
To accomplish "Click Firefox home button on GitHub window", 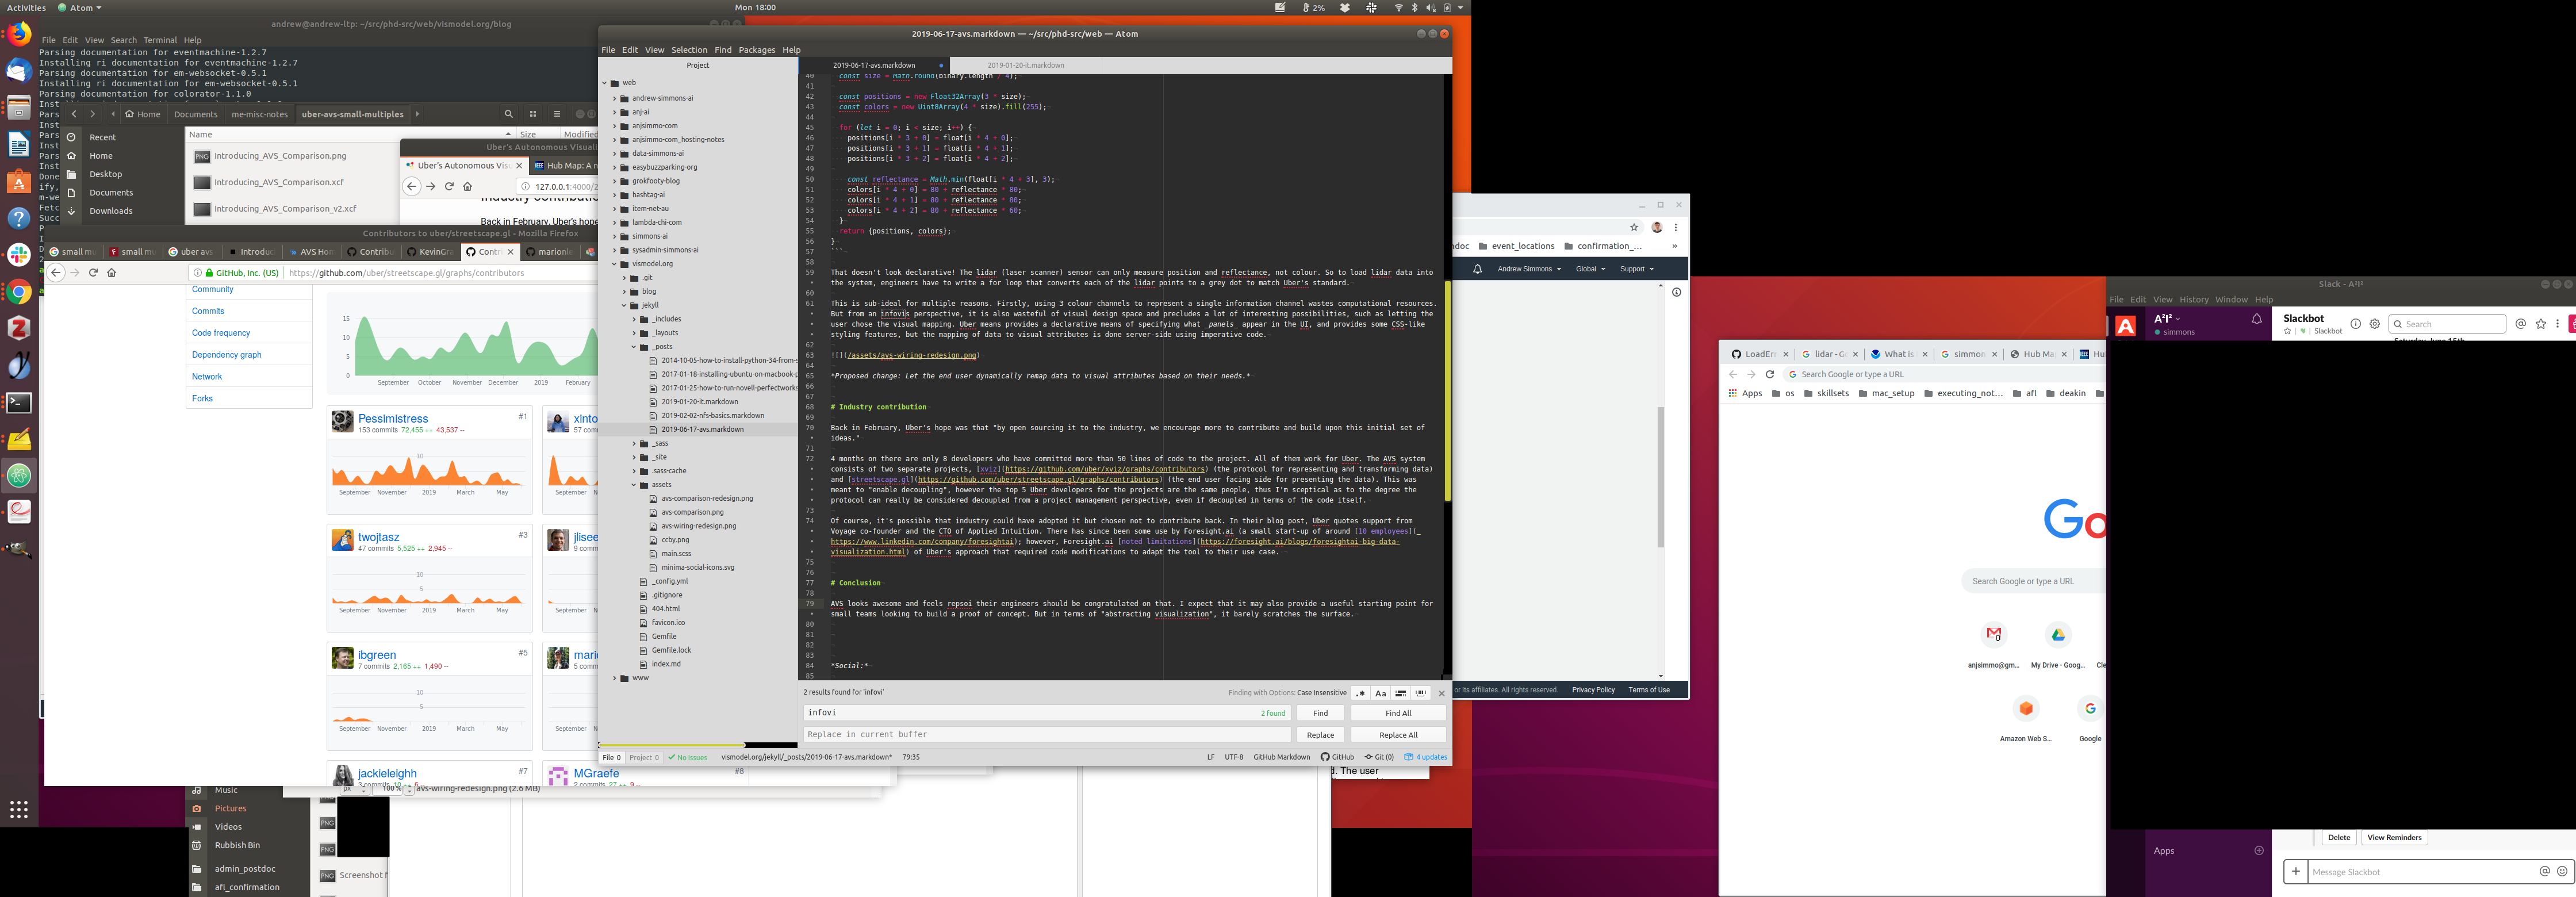I will click(x=112, y=273).
